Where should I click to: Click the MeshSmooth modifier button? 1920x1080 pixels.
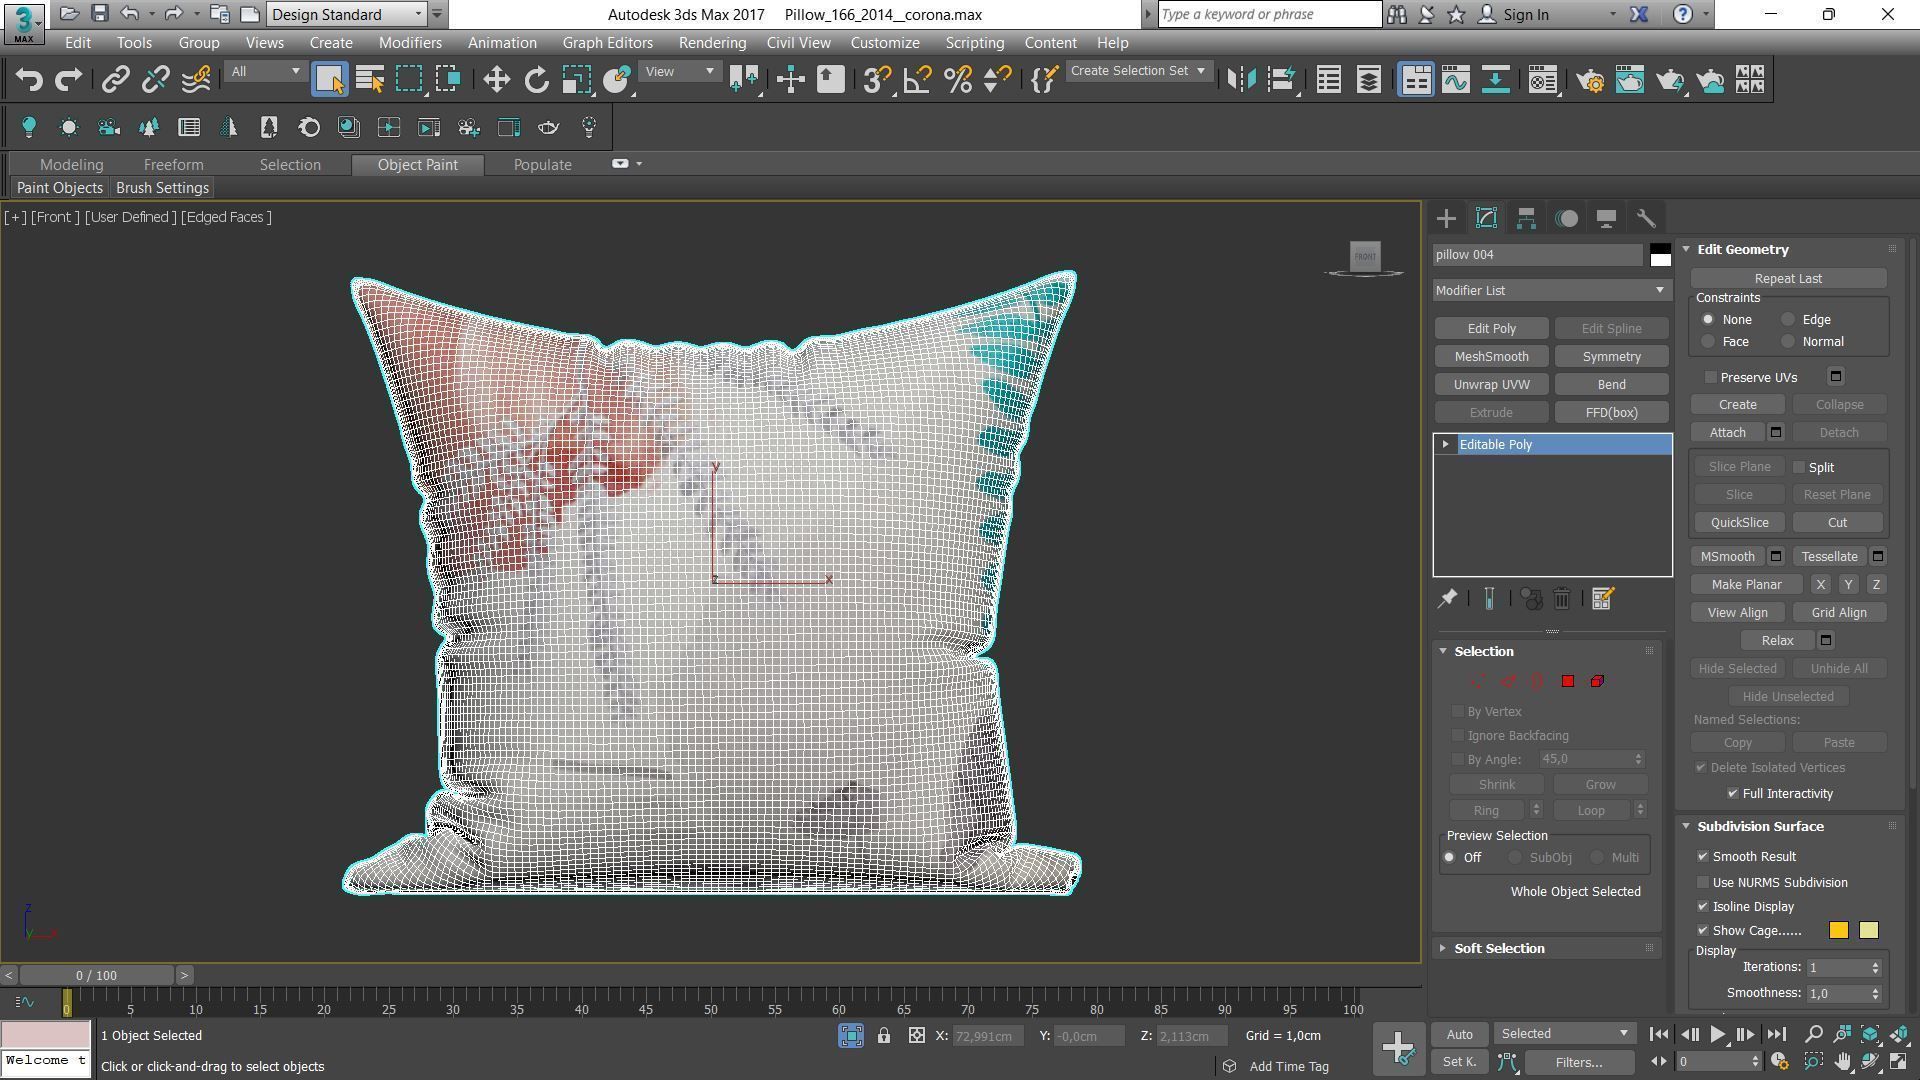(x=1491, y=357)
